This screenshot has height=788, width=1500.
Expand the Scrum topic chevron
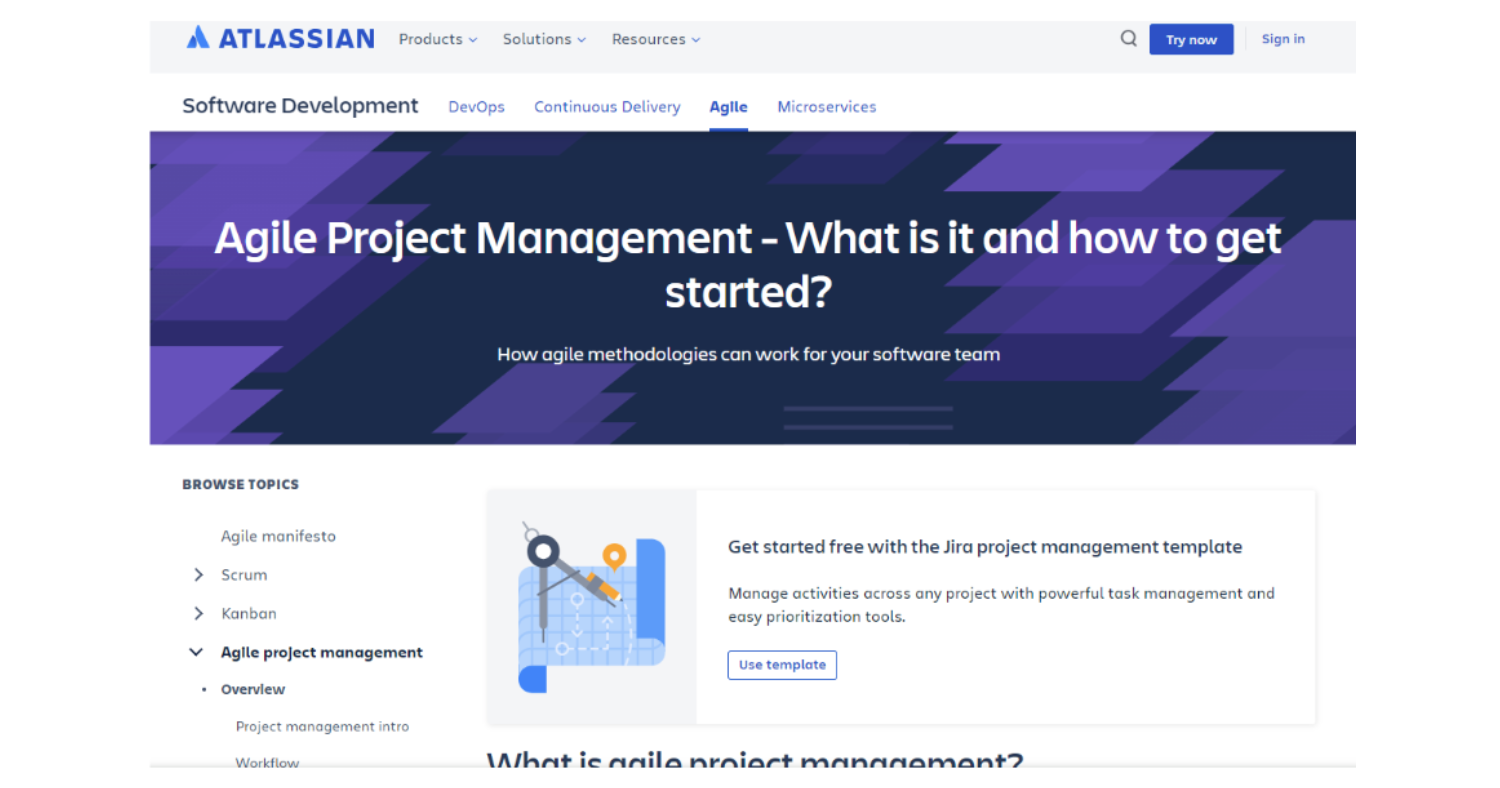pyautogui.click(x=198, y=575)
